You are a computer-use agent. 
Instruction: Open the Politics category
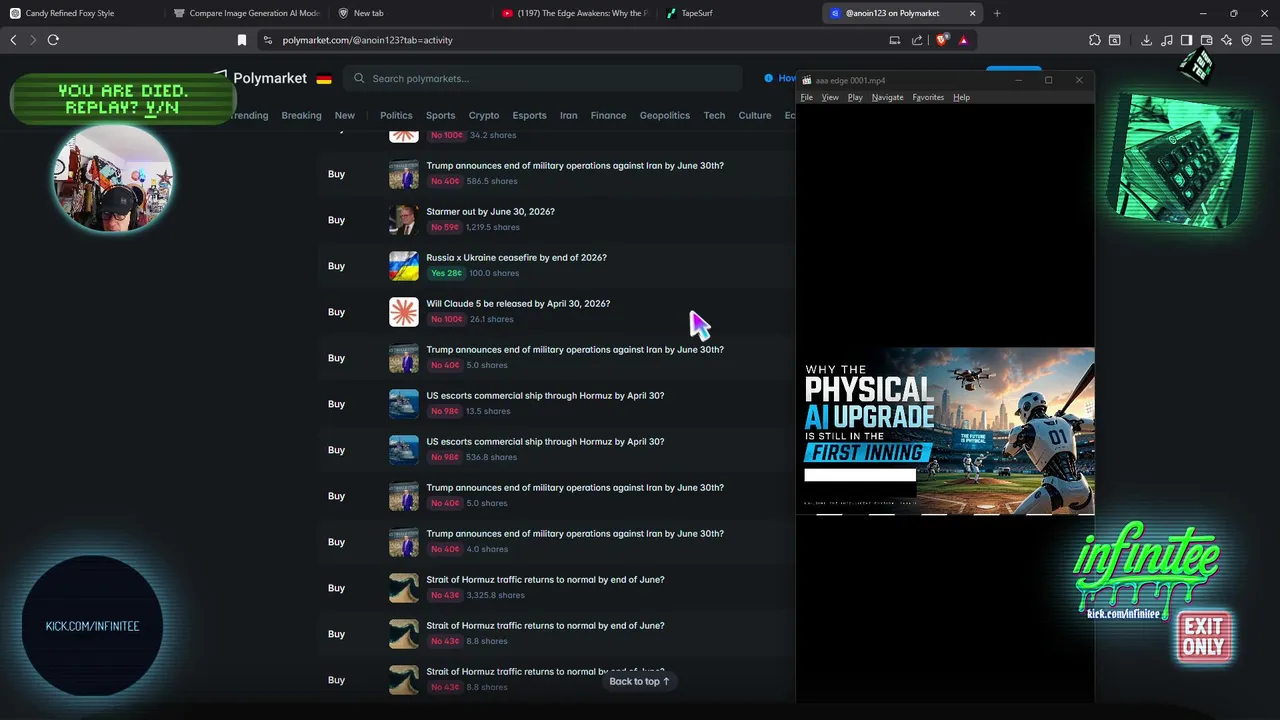(x=396, y=115)
